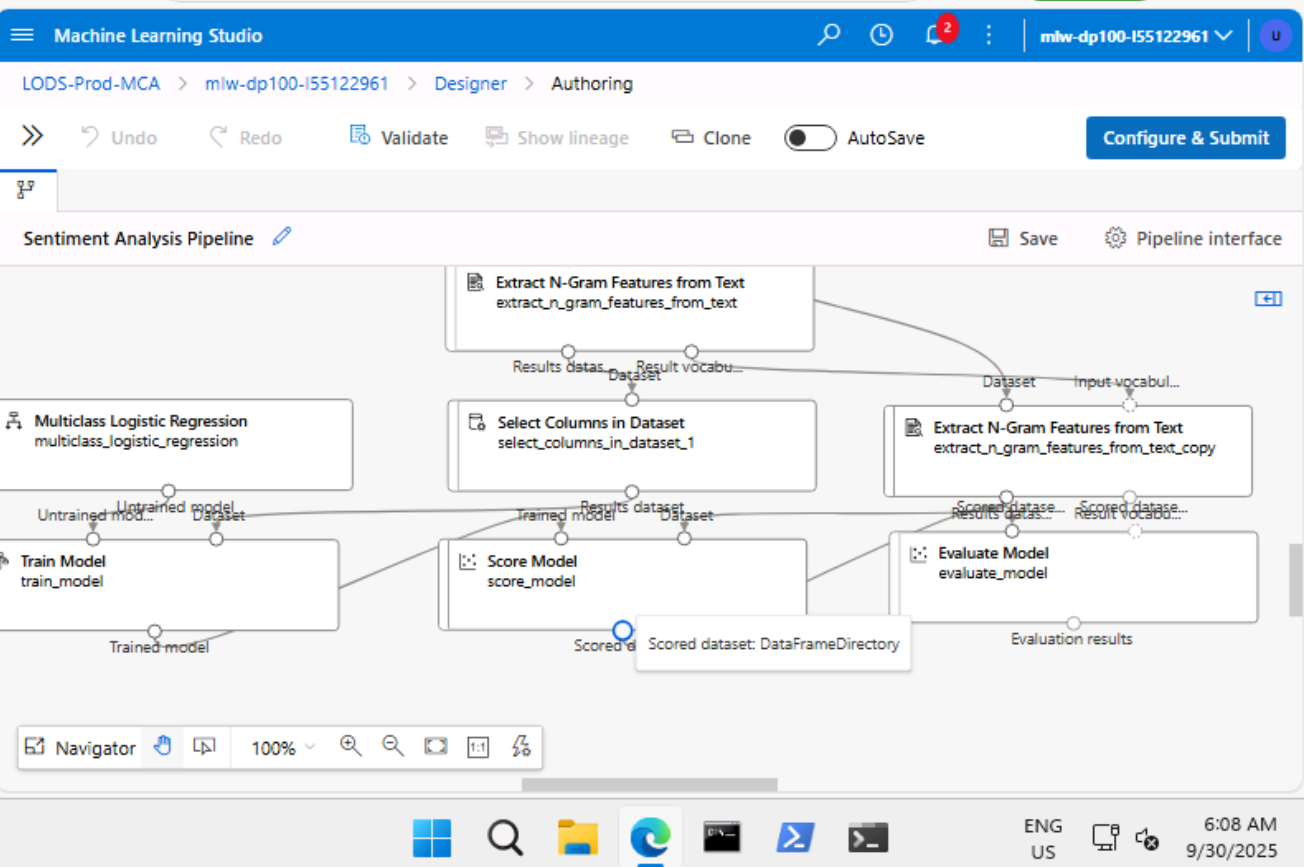Zoom in on the canvas
Image resolution: width=1304 pixels, height=867 pixels.
click(x=351, y=746)
